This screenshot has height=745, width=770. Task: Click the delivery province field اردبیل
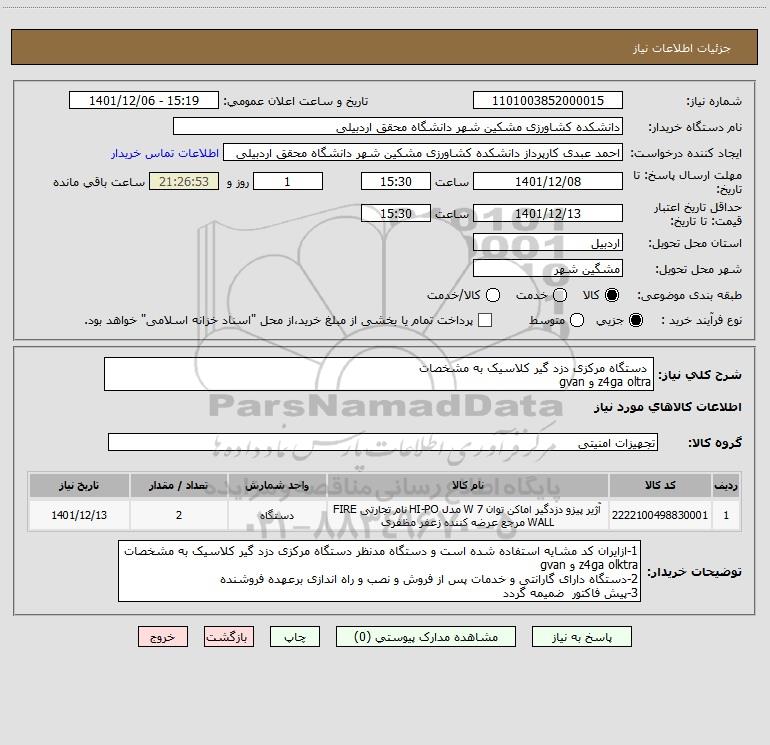point(548,243)
